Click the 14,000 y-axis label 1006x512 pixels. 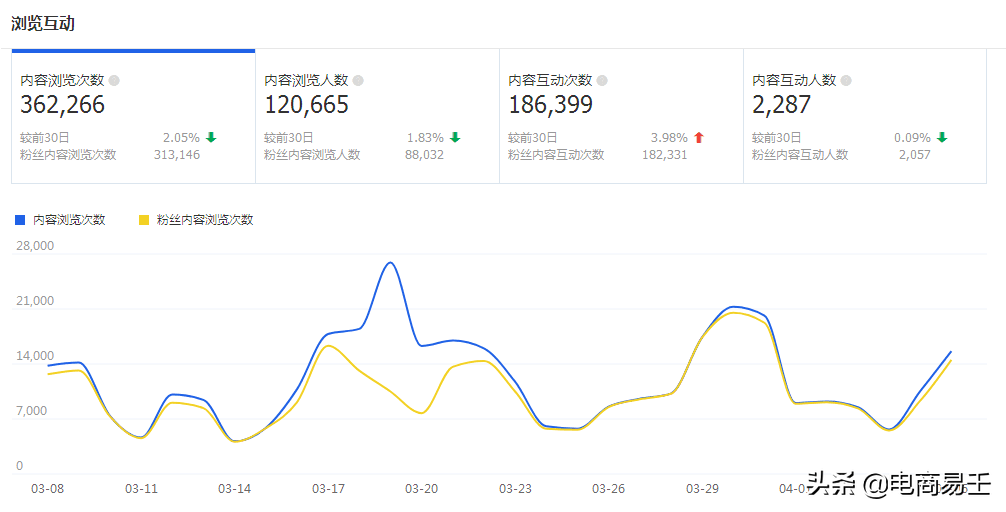[35, 356]
